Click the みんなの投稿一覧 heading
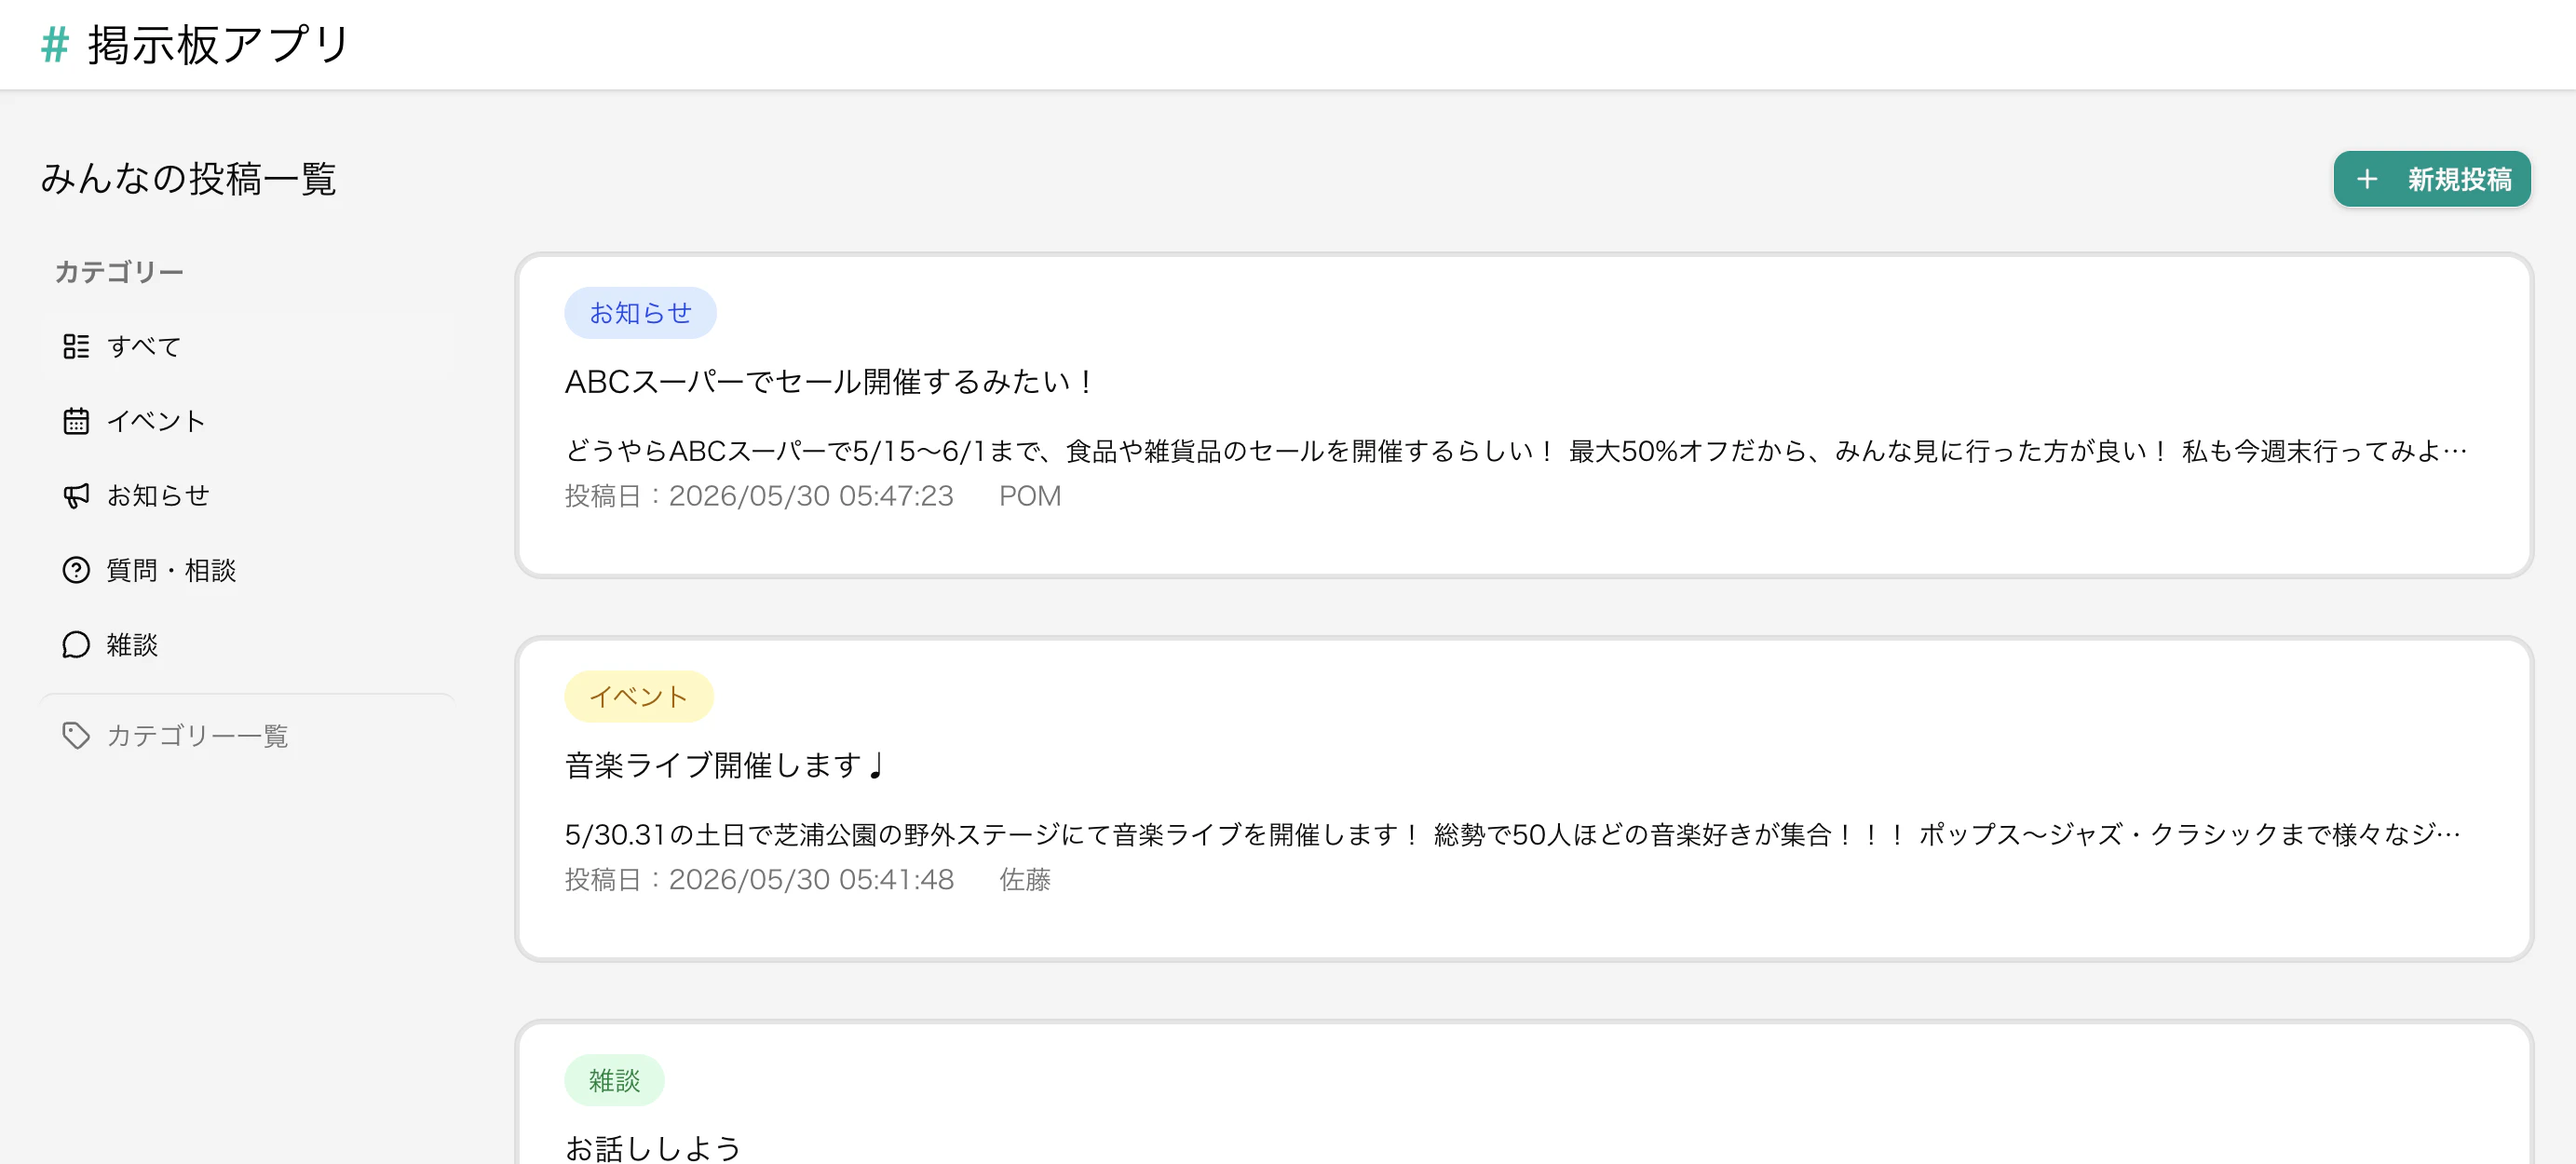Viewport: 2576px width, 1164px height. click(x=188, y=179)
